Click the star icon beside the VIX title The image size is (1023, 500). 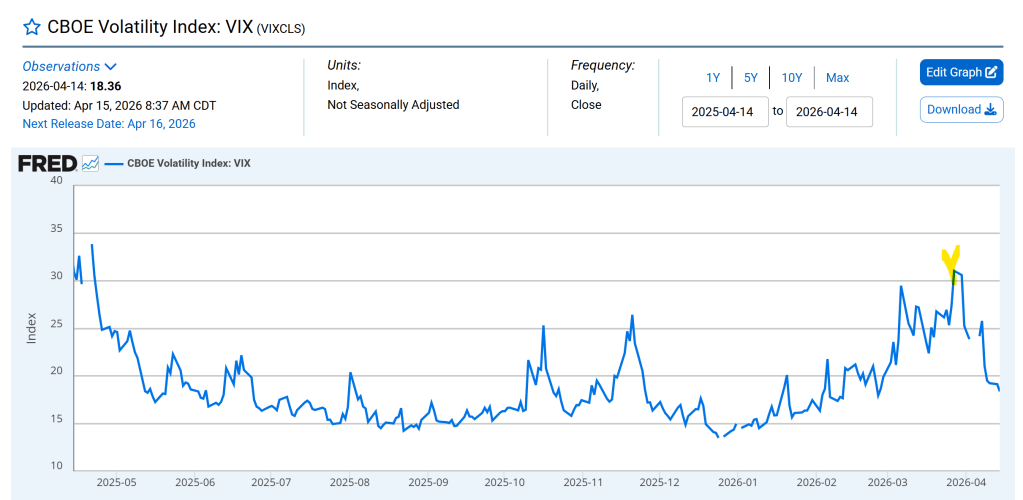click(x=32, y=28)
